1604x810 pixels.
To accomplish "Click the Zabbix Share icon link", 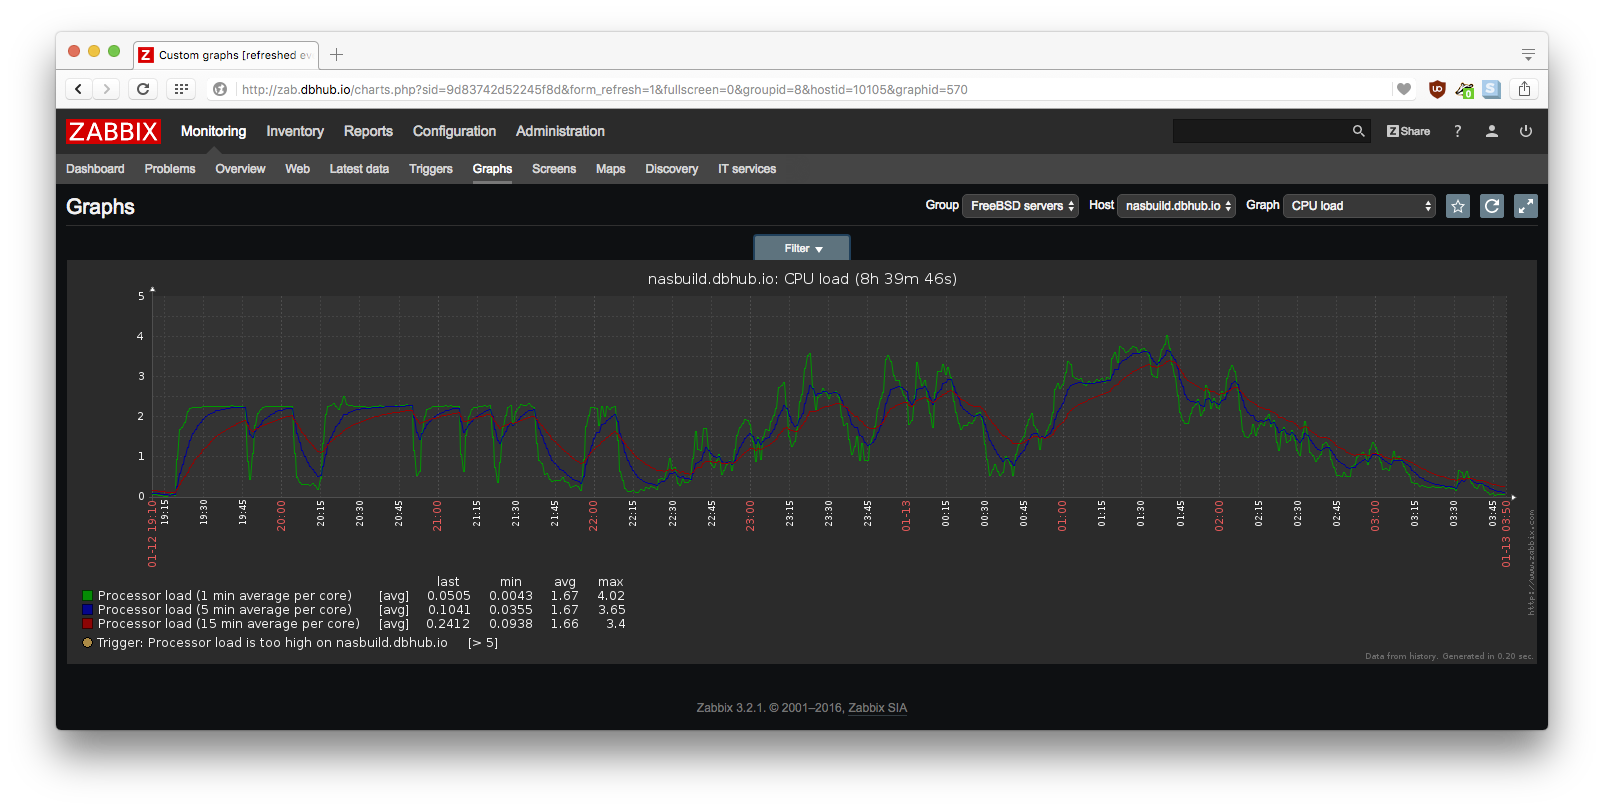I will coord(1408,131).
